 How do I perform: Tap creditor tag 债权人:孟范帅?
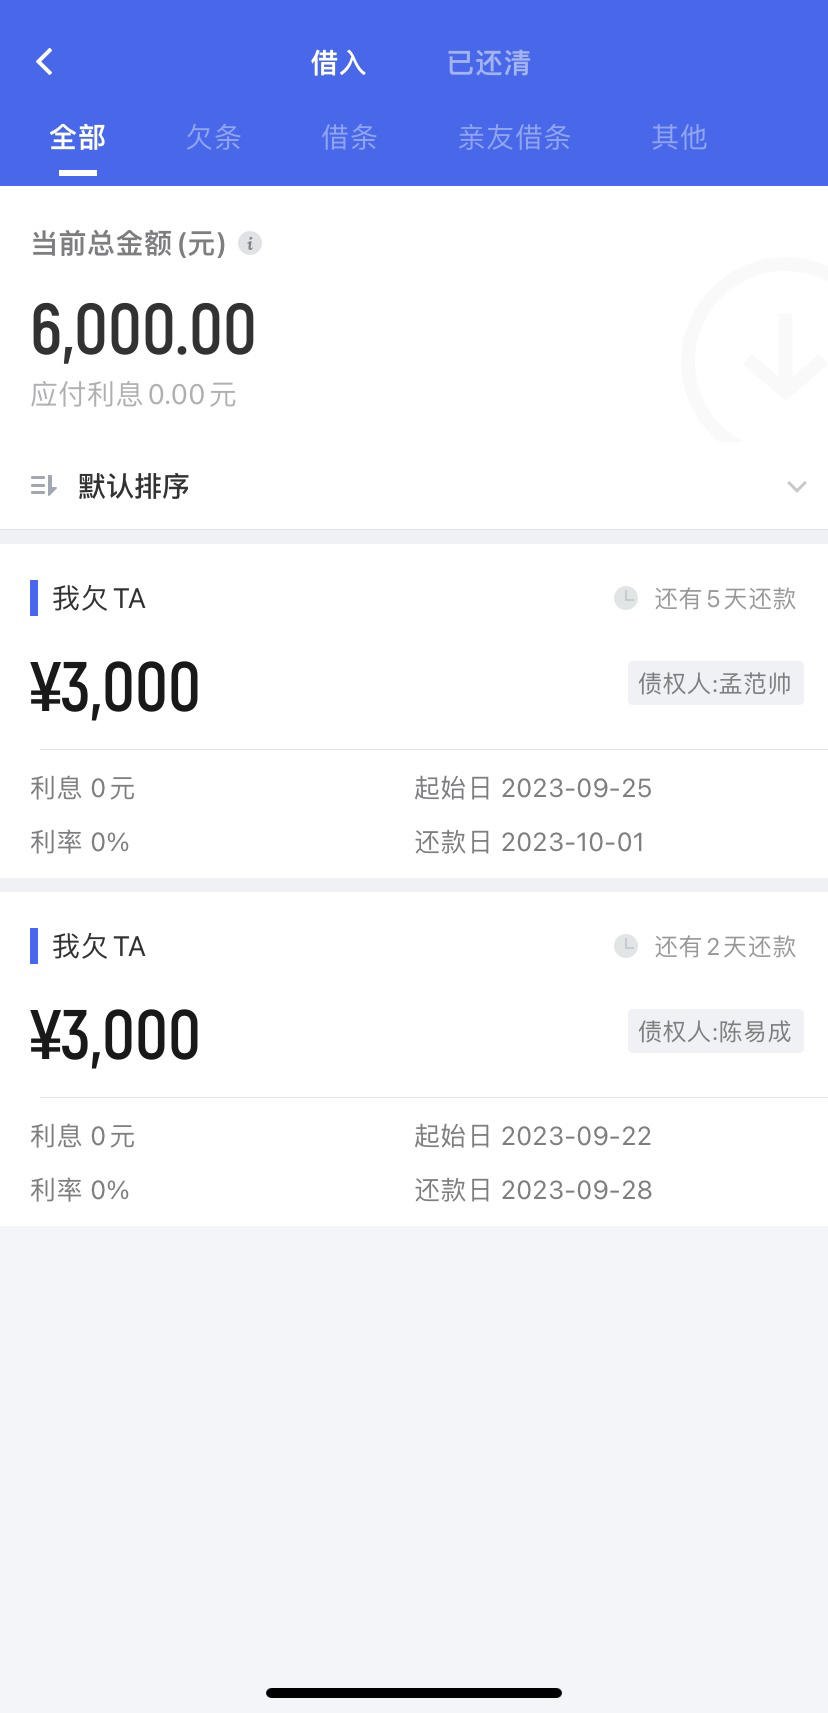716,683
